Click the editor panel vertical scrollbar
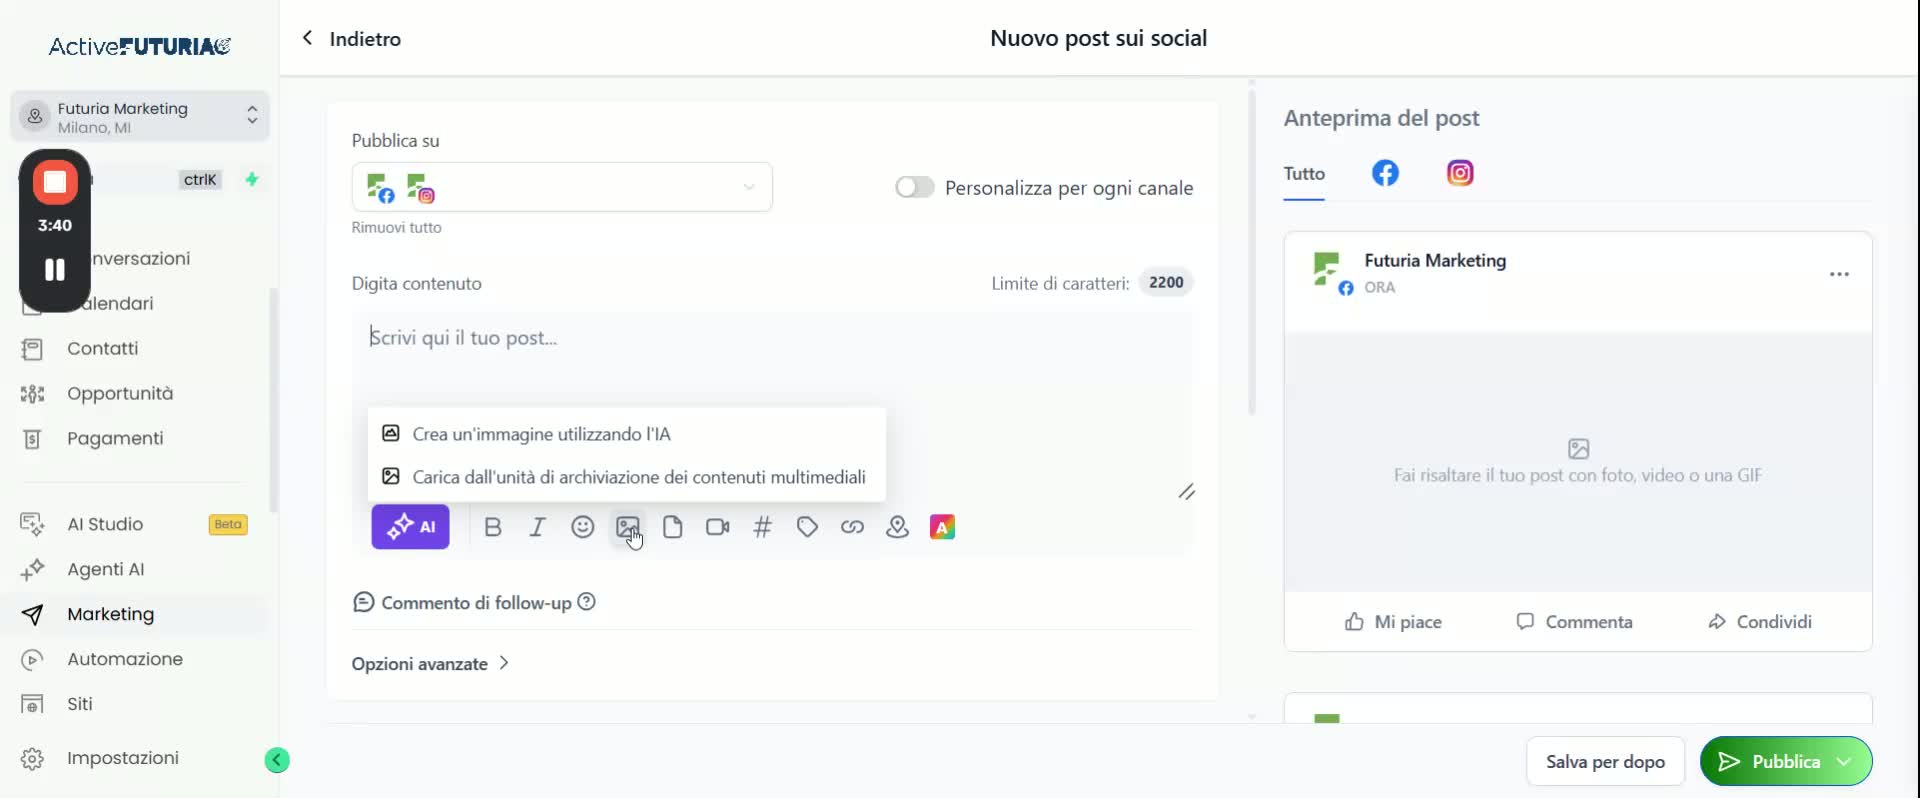 (x=1251, y=250)
